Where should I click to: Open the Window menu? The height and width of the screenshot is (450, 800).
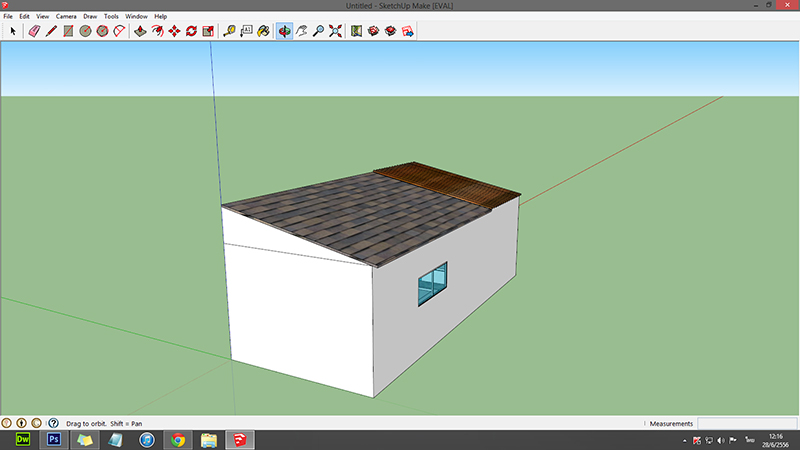tap(136, 17)
